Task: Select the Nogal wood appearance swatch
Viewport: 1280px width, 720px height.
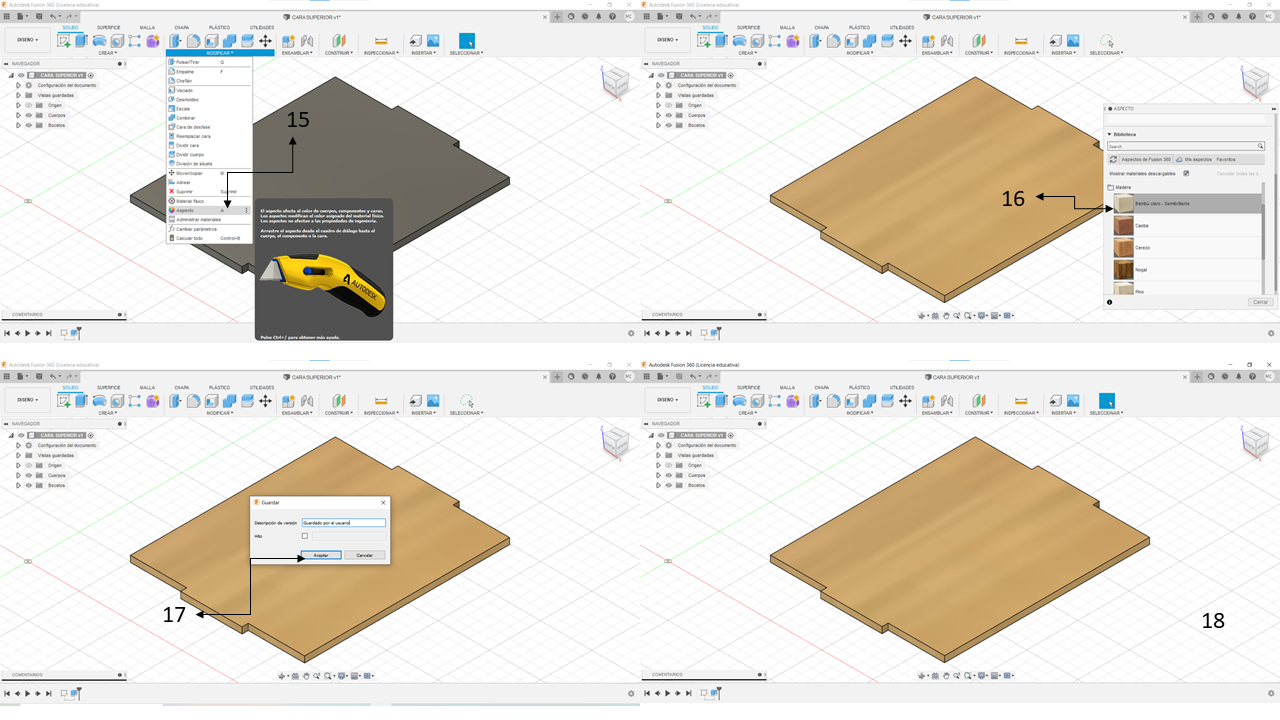Action: click(x=1124, y=269)
